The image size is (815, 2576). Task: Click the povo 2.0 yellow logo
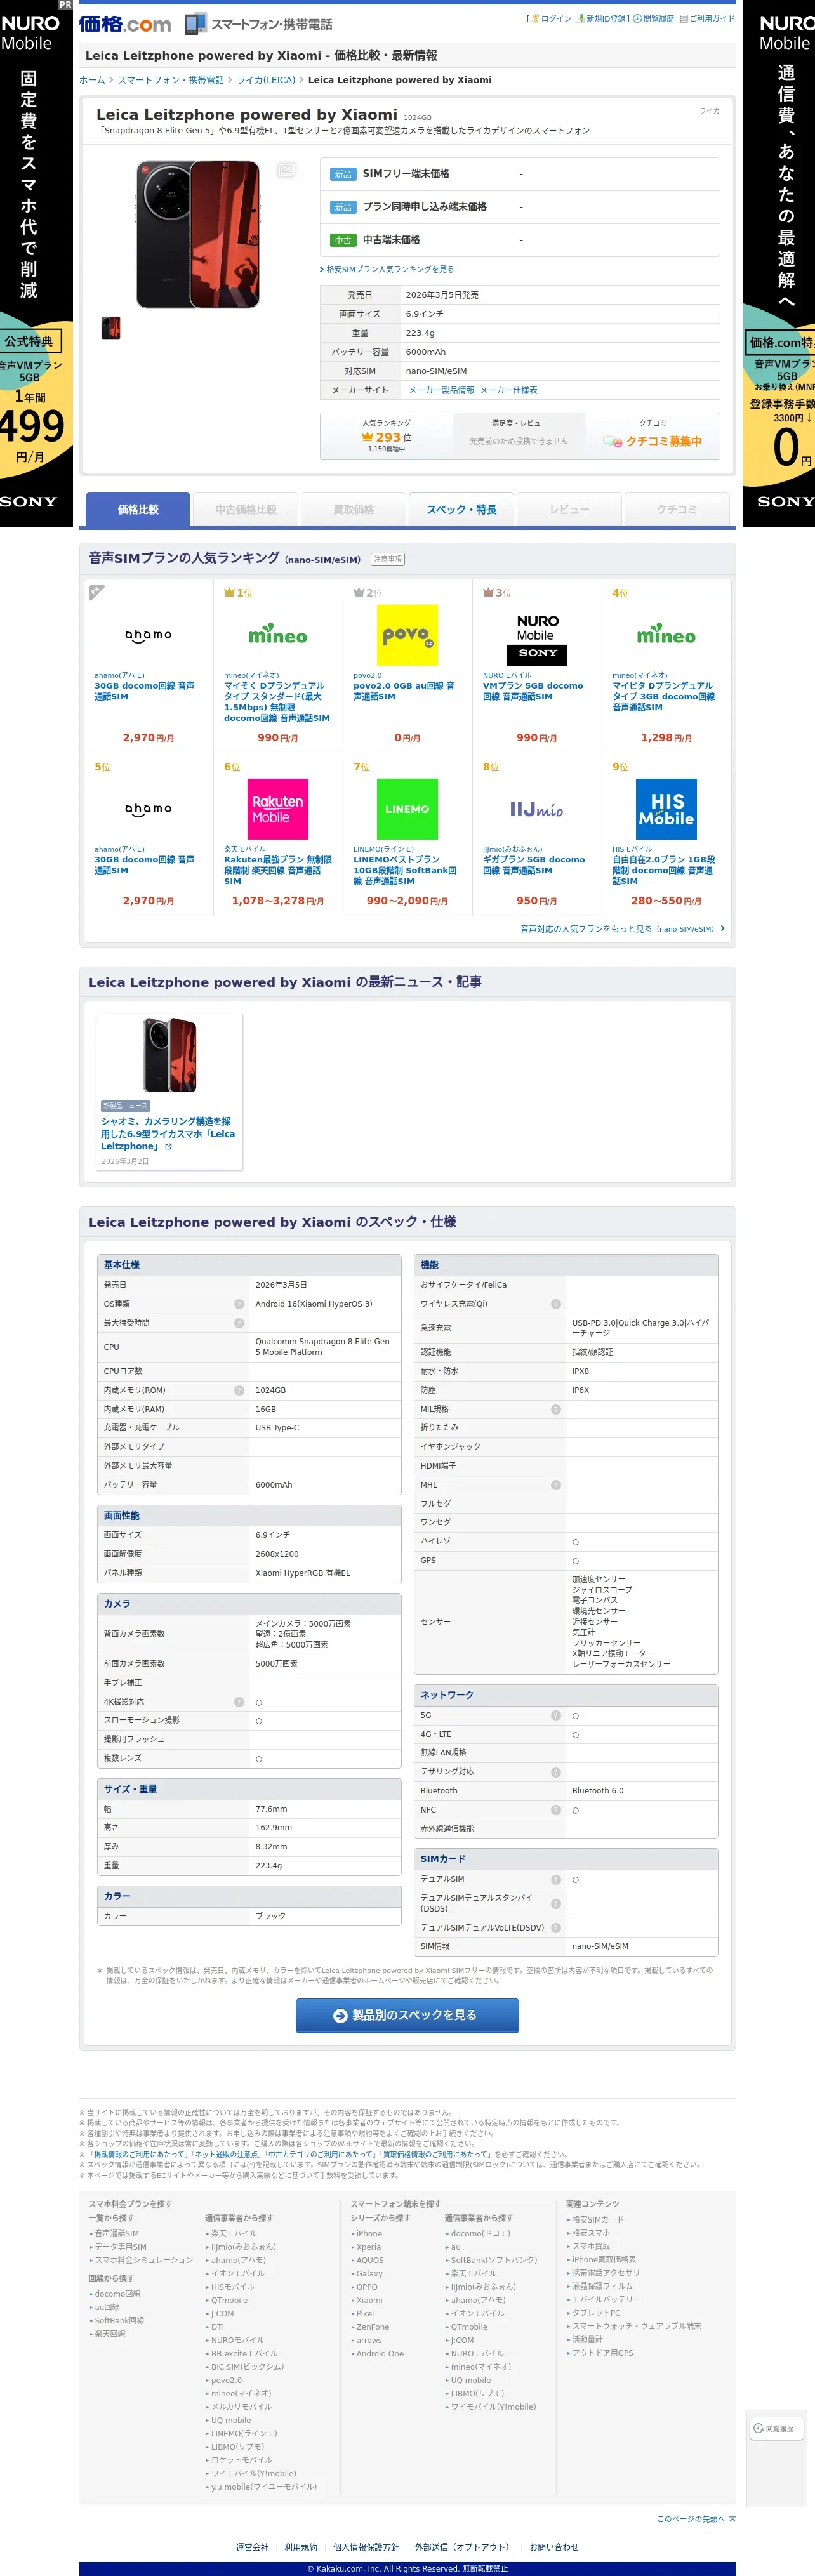coord(407,635)
